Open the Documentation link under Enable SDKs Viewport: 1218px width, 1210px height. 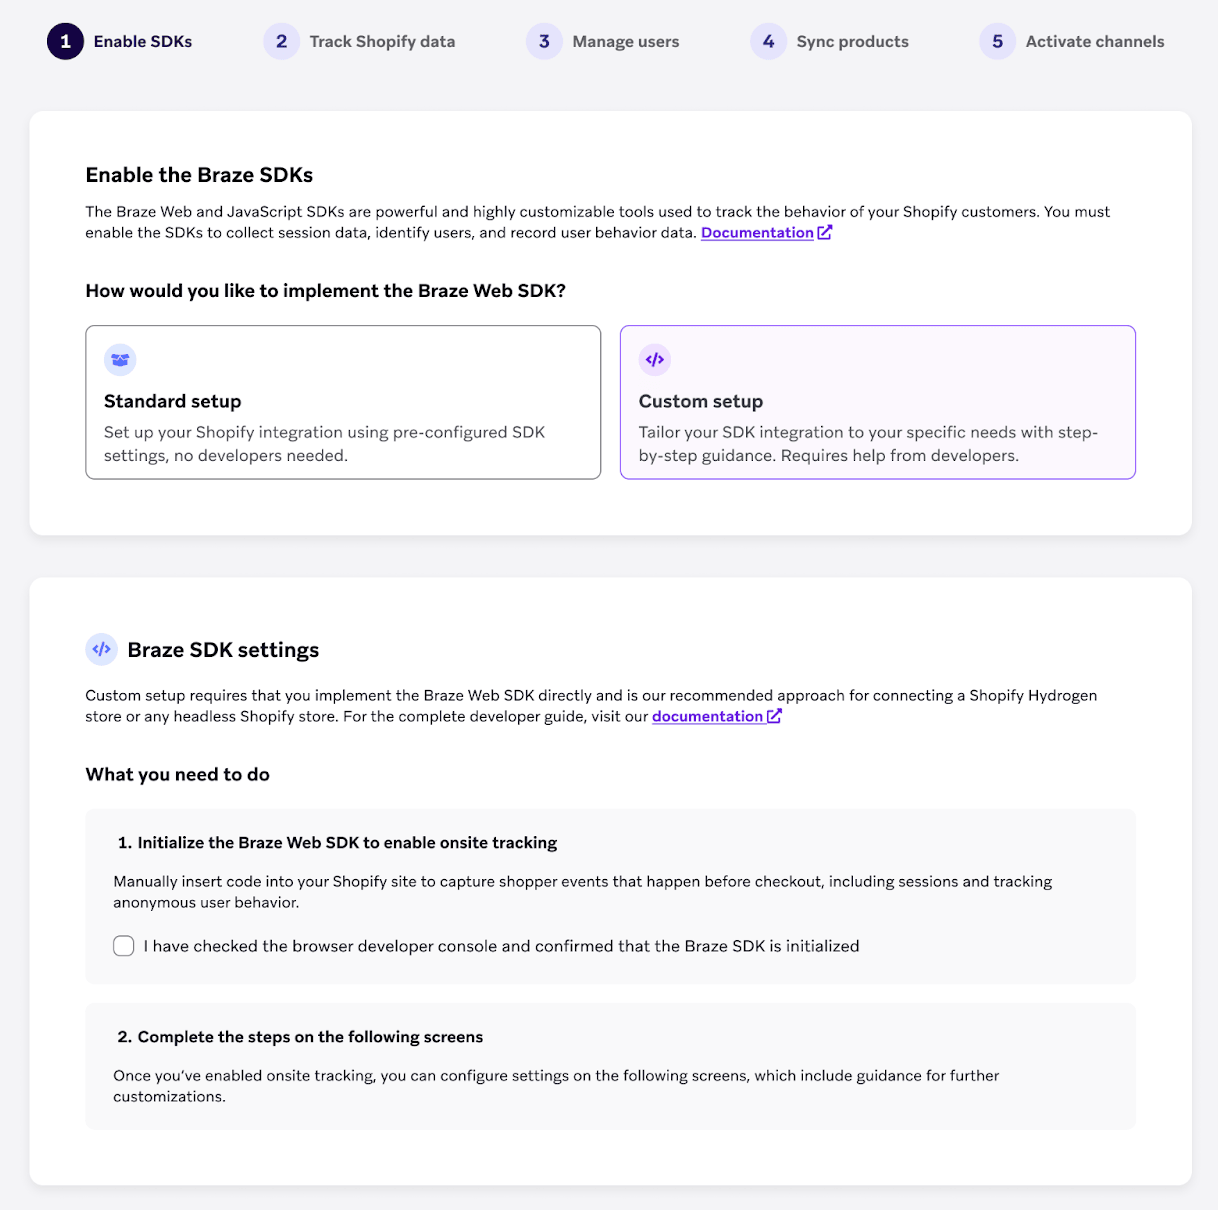pos(757,233)
